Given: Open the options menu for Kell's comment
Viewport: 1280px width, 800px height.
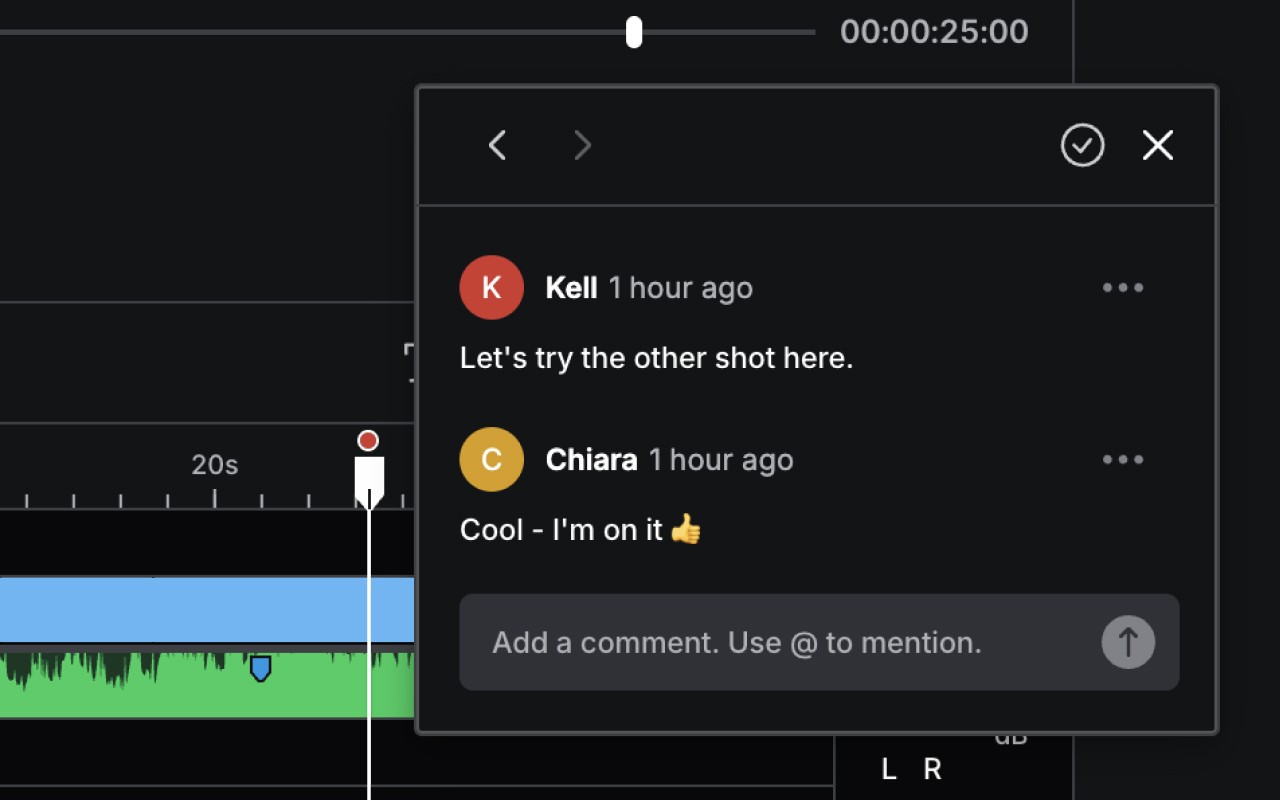Looking at the screenshot, I should coord(1123,287).
